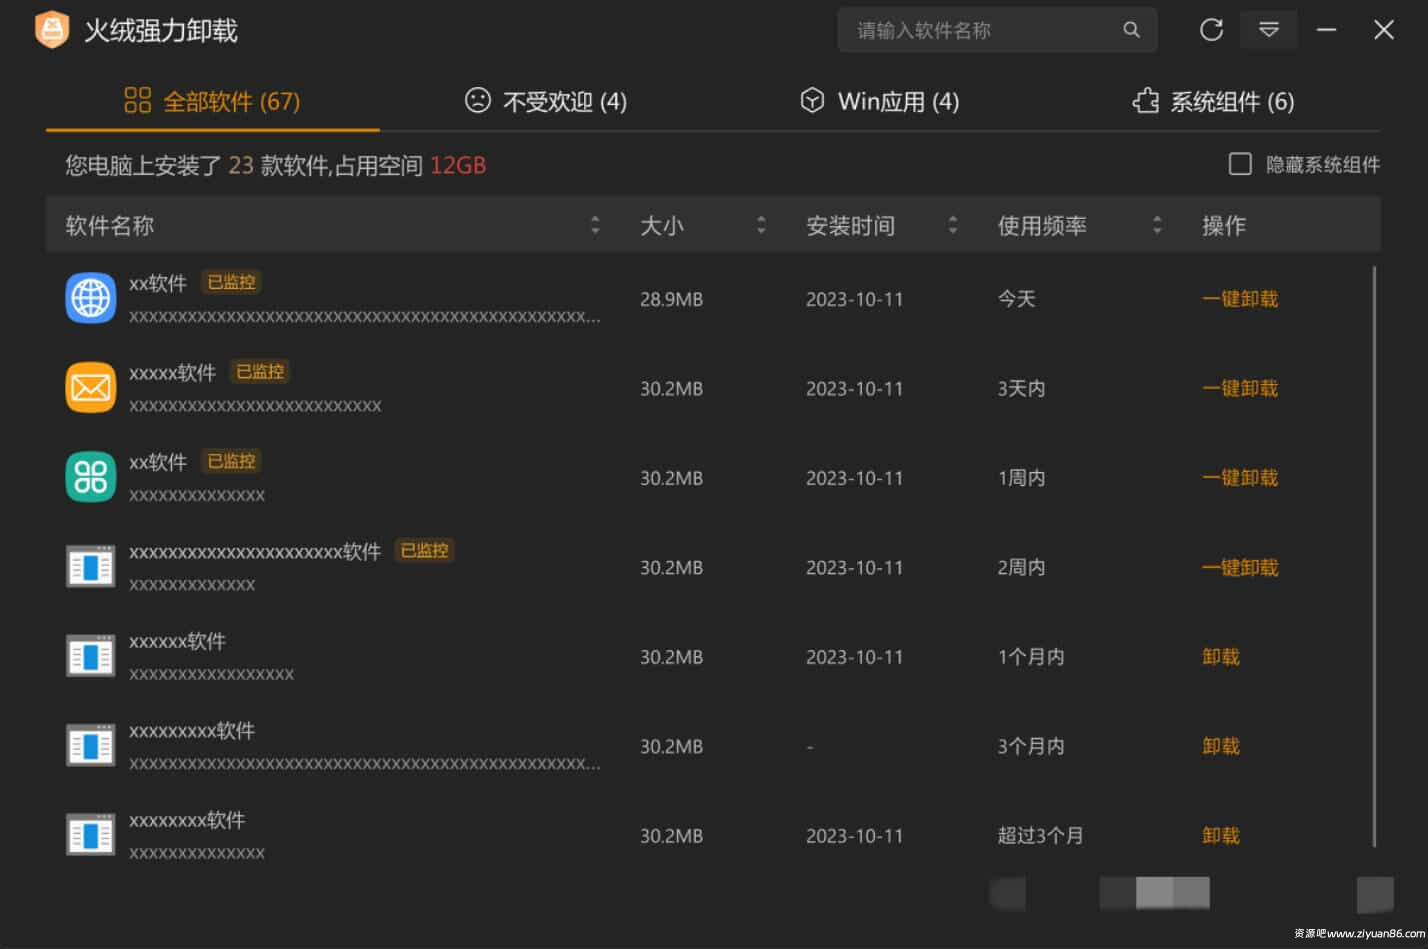This screenshot has width=1428, height=949.
Task: Focus the 请输入软件名称 search field
Action: pyautogui.click(x=980, y=30)
